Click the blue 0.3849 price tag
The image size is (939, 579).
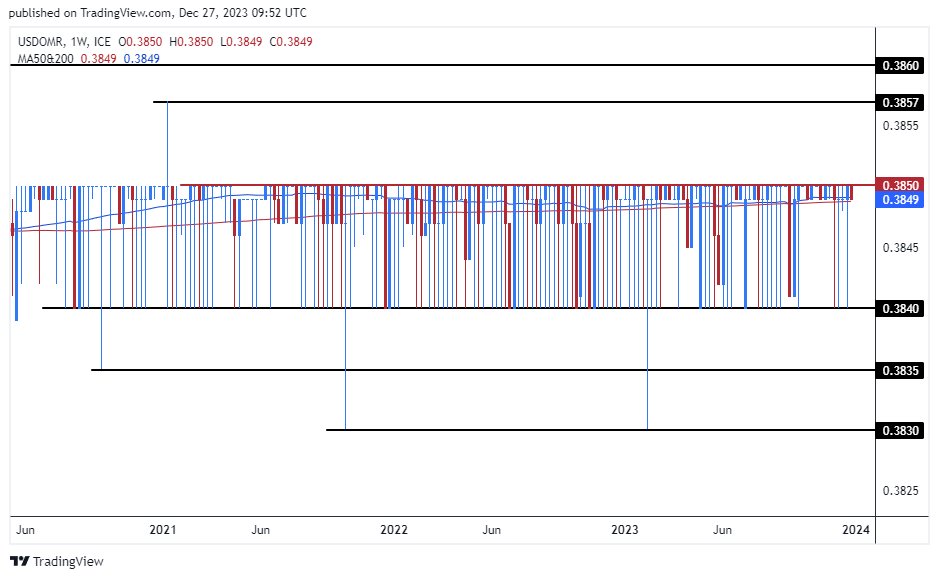(899, 199)
